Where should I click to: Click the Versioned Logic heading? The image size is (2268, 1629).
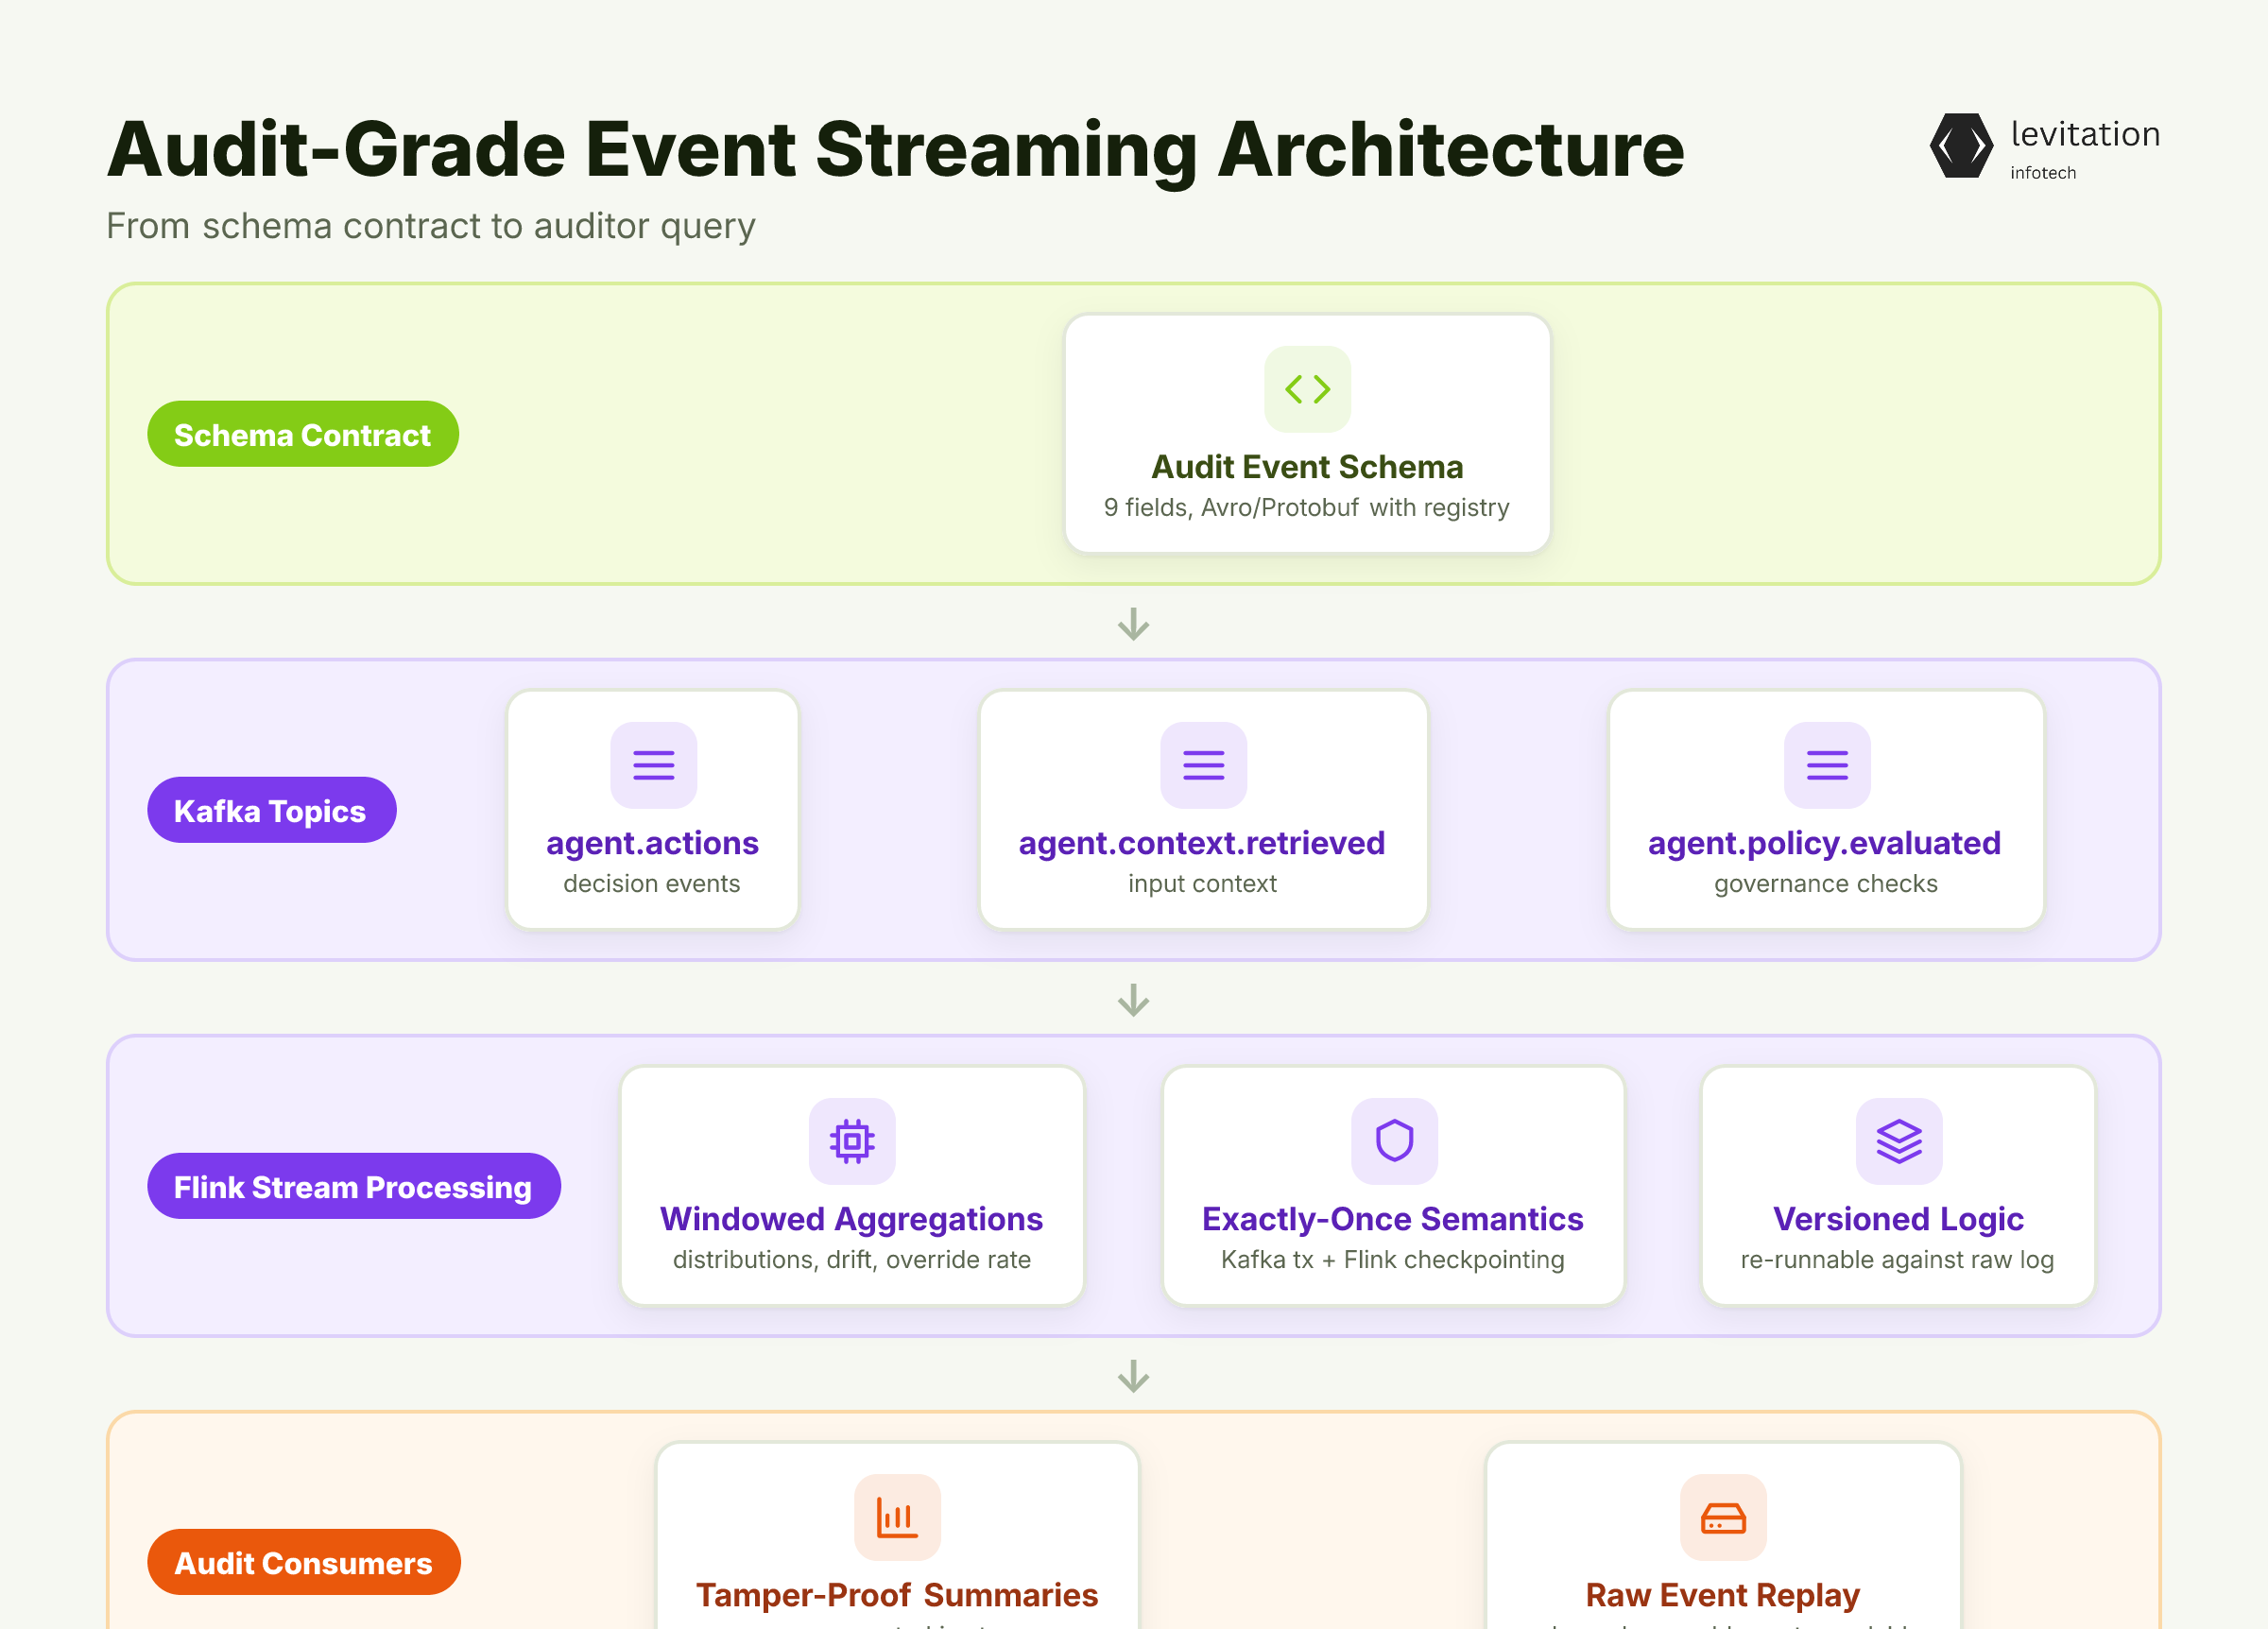(x=1898, y=1219)
